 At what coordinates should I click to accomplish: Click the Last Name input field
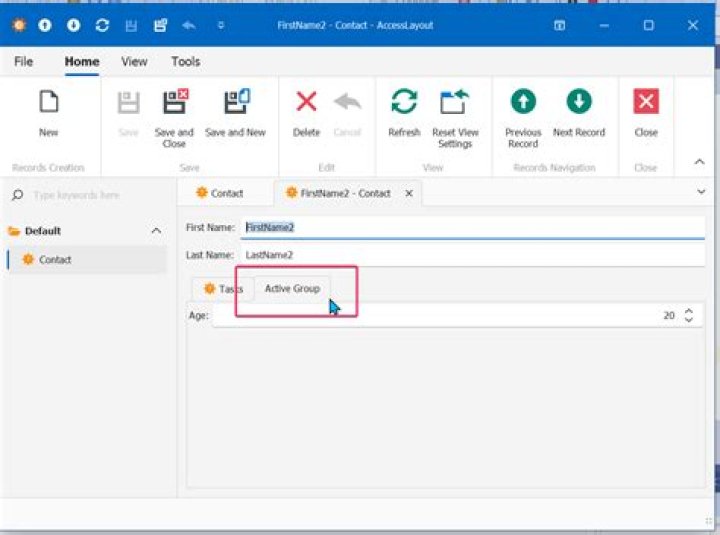(x=472, y=255)
